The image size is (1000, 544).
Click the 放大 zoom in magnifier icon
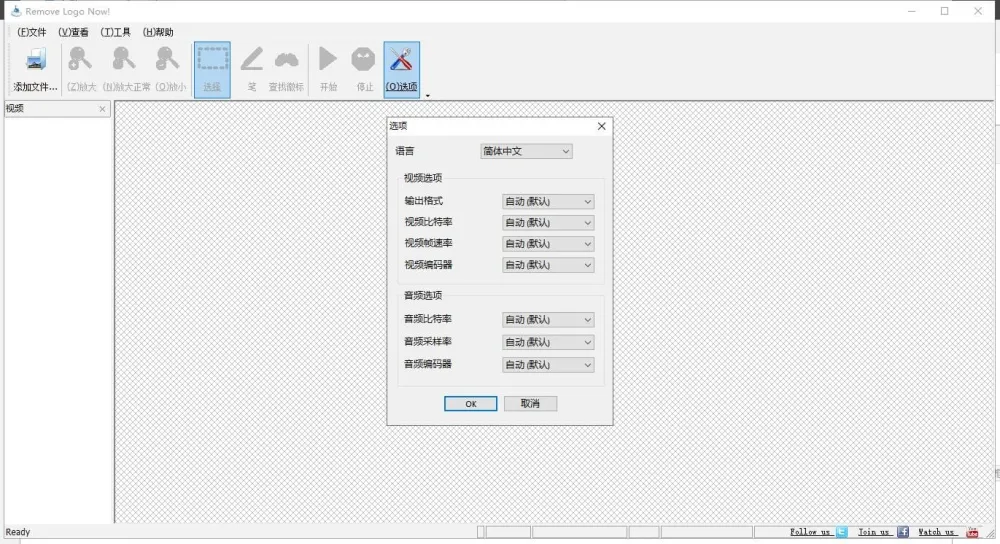coord(79,61)
